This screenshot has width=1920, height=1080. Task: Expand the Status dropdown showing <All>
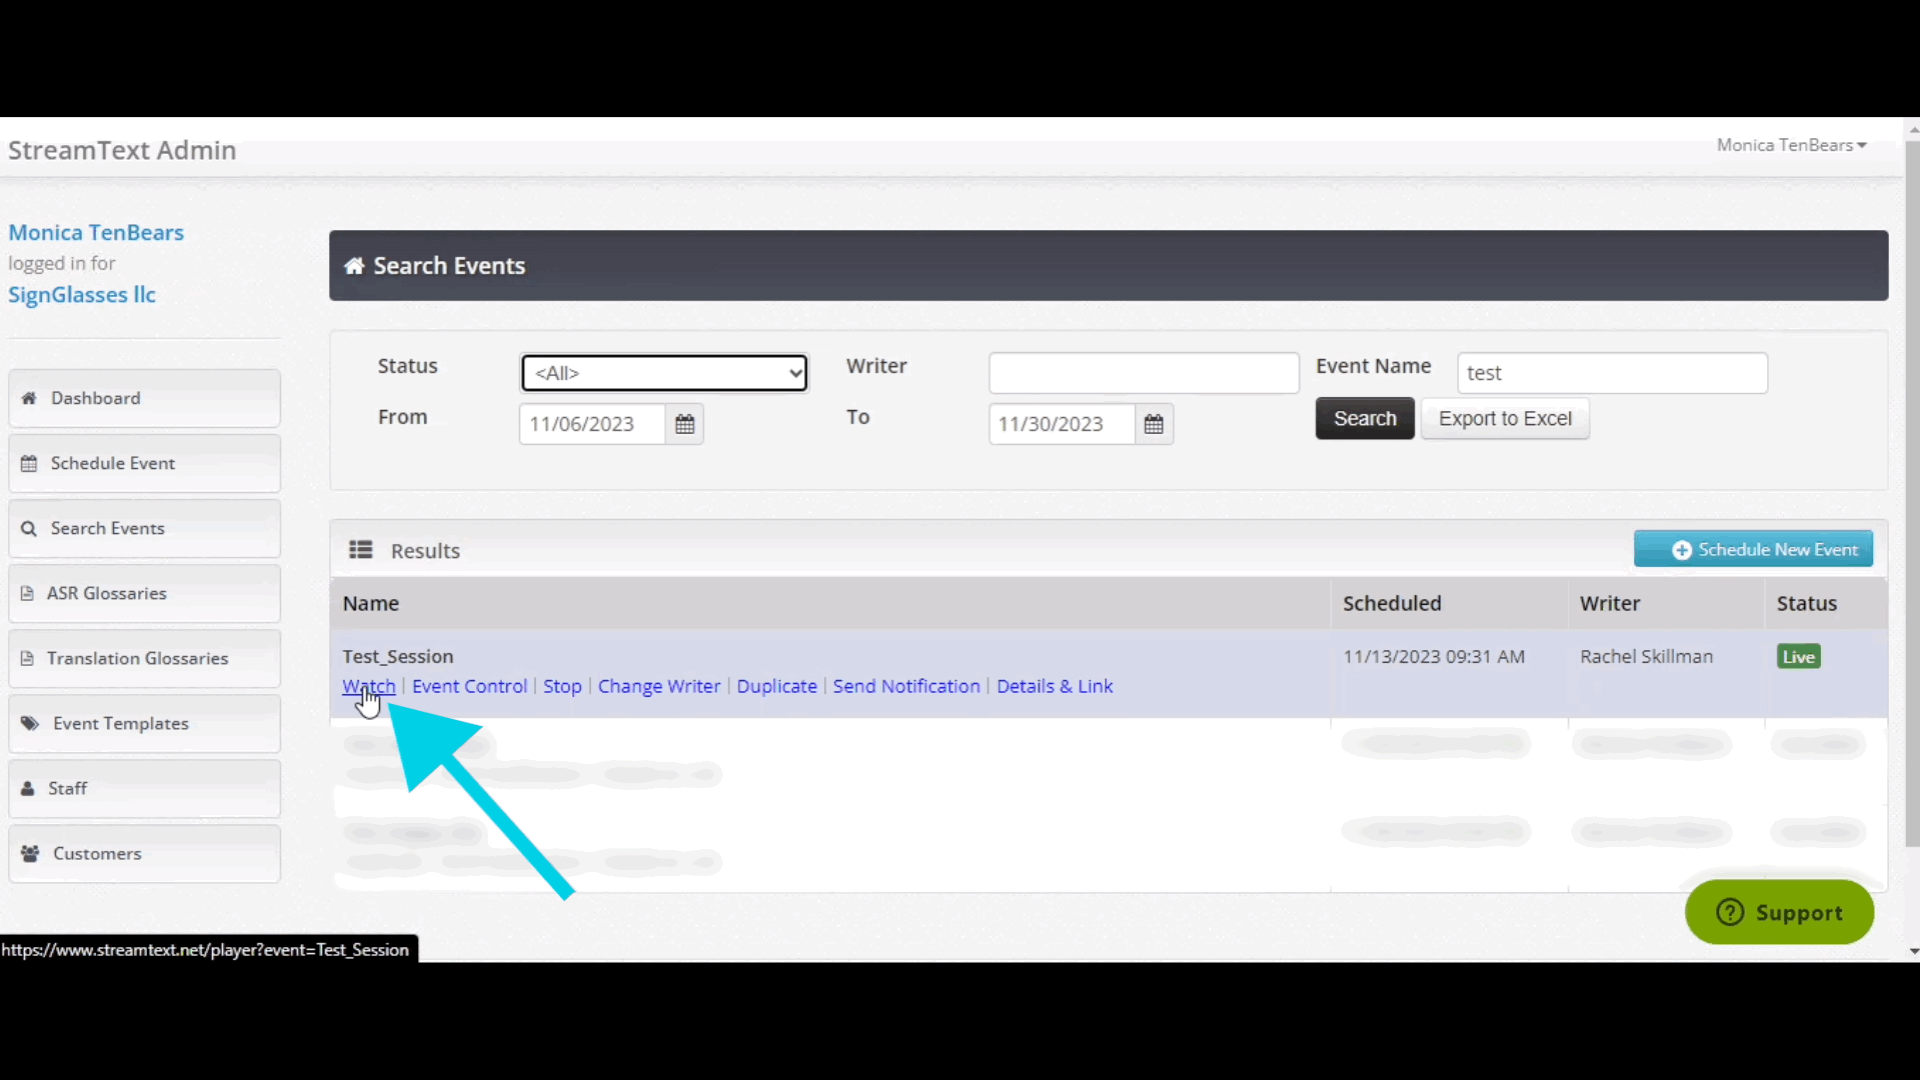[x=664, y=373]
